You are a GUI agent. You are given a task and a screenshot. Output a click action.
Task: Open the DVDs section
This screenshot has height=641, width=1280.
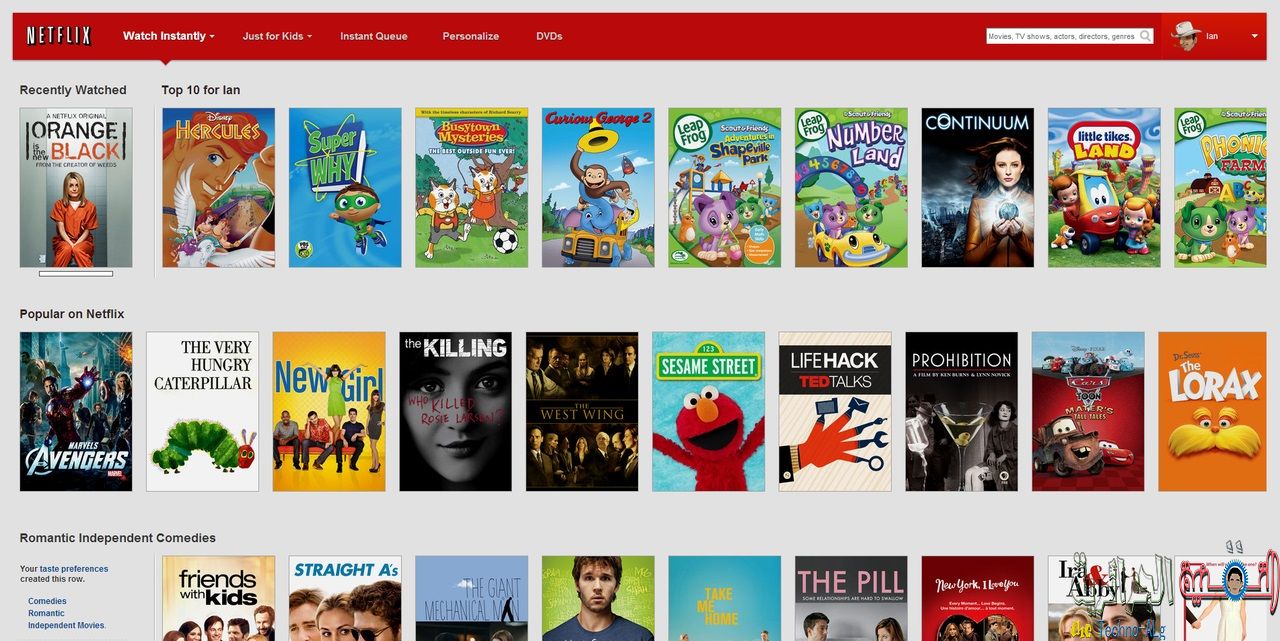pos(549,36)
